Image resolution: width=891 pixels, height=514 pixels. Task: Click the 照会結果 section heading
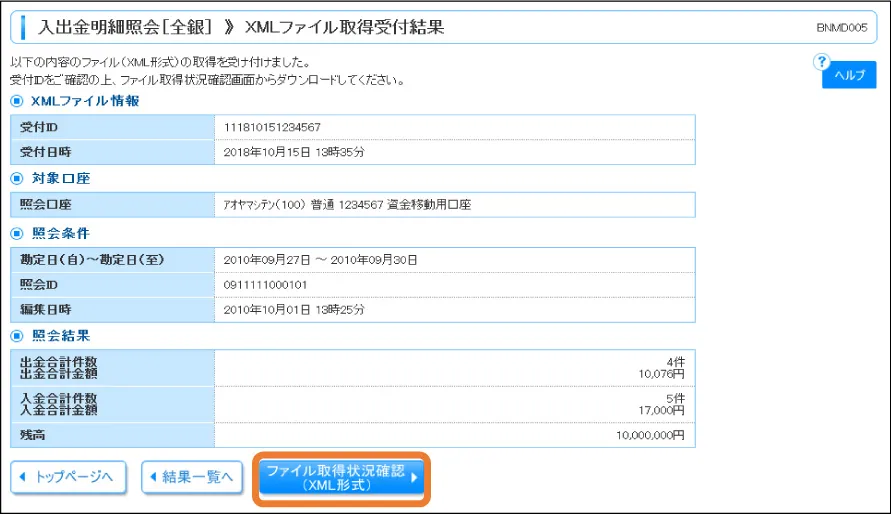click(x=61, y=336)
